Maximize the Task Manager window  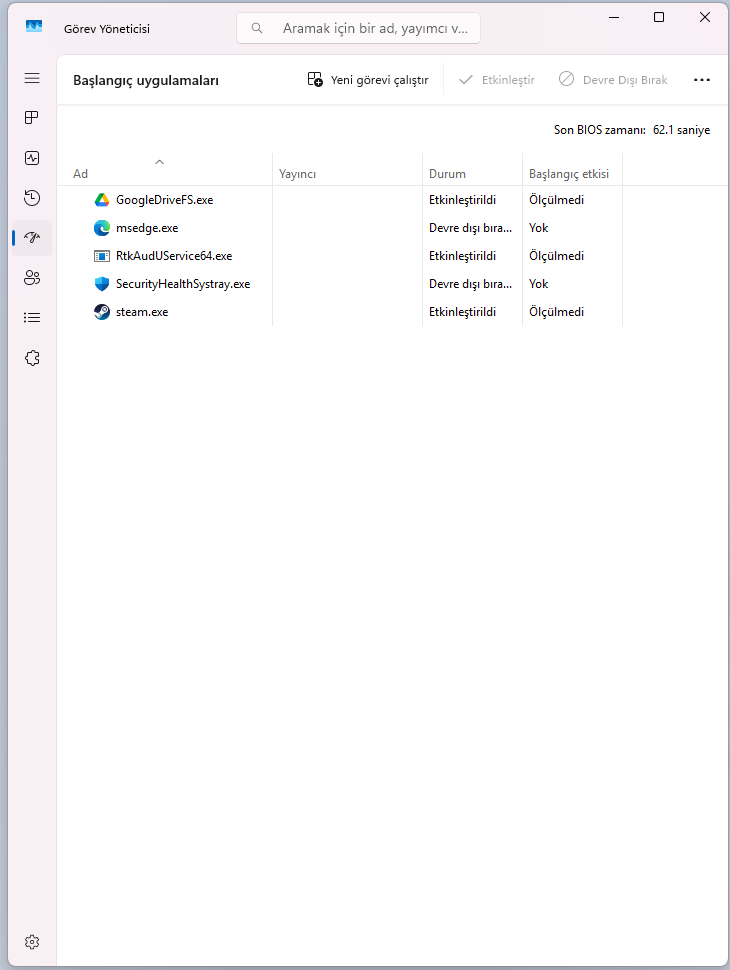point(659,17)
